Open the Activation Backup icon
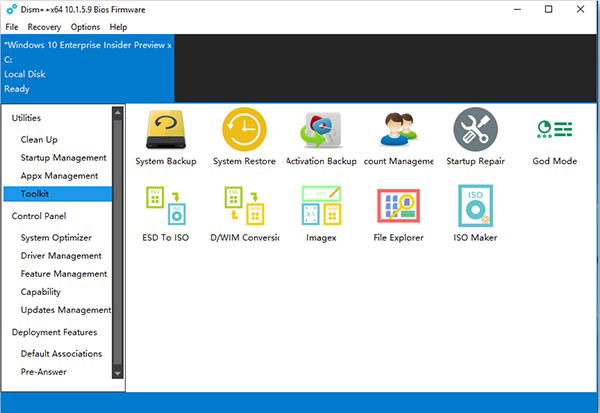The height and width of the screenshot is (413, 600). click(321, 129)
